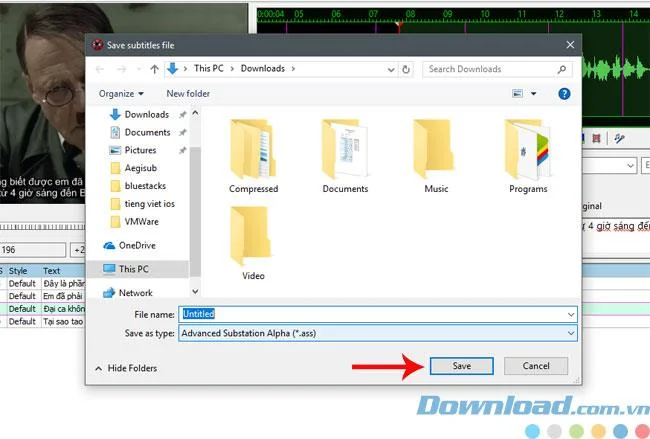Go up one folder level arrow
The image size is (650, 439).
click(x=155, y=69)
